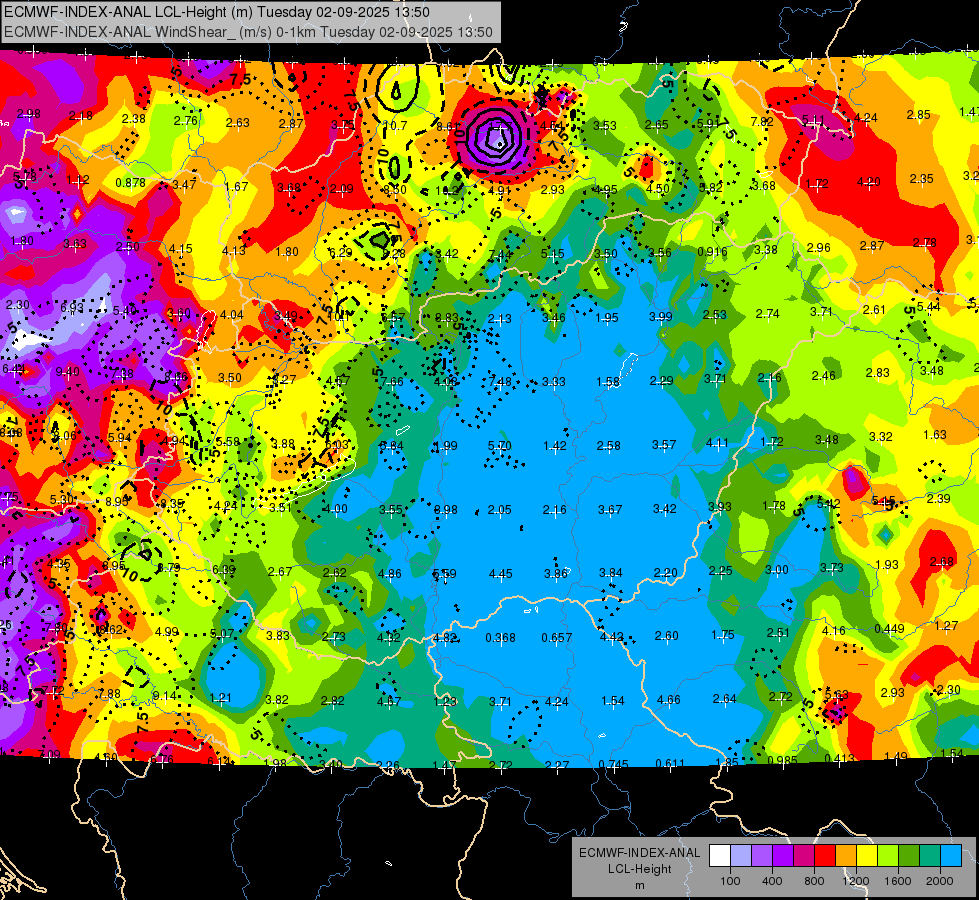The width and height of the screenshot is (979, 900).
Task: Click the grid value 8.98
Action: (x=446, y=510)
